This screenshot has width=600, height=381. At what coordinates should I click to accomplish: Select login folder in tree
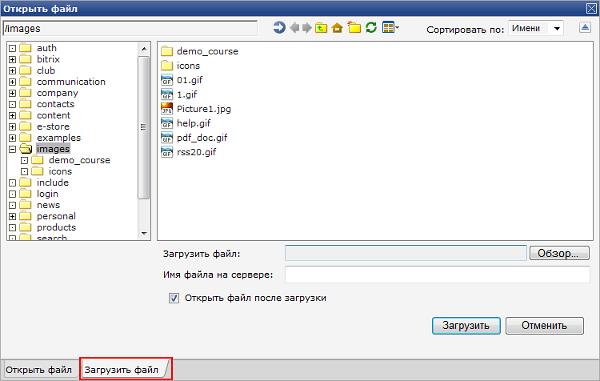tap(47, 194)
